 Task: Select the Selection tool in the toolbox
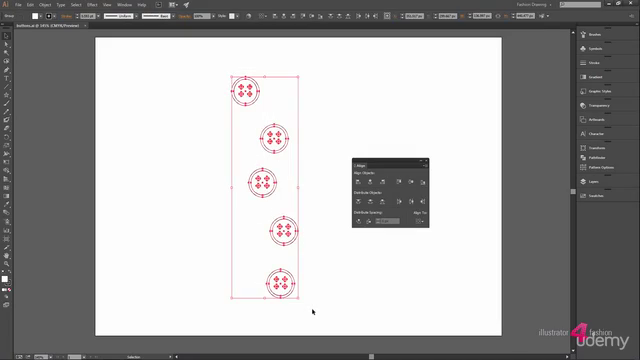click(x=6, y=36)
